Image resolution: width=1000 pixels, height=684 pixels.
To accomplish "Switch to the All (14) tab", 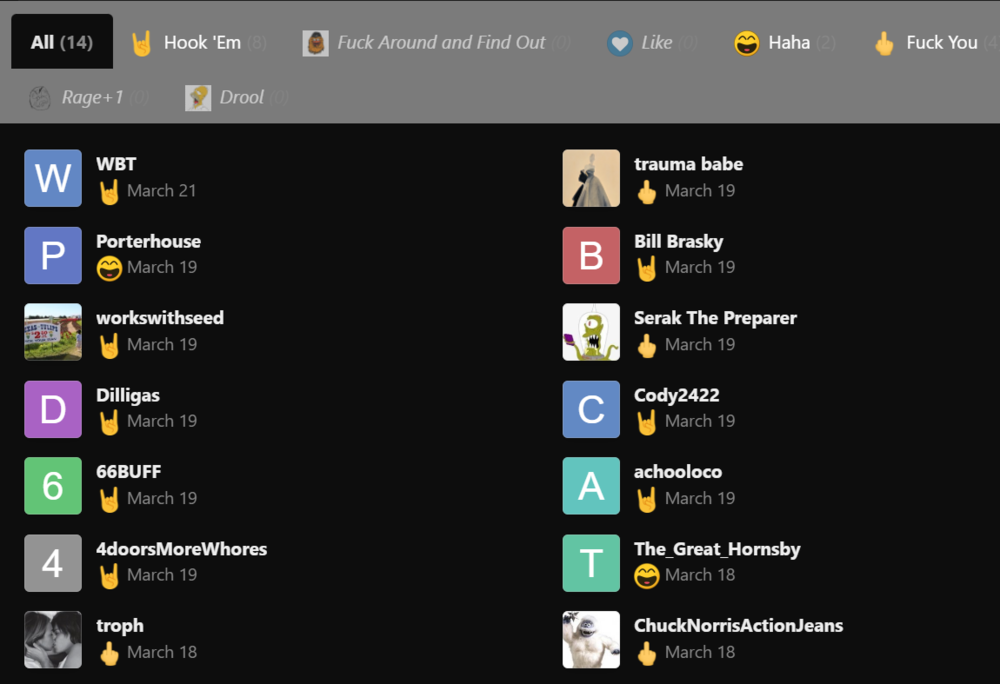I will pos(62,42).
